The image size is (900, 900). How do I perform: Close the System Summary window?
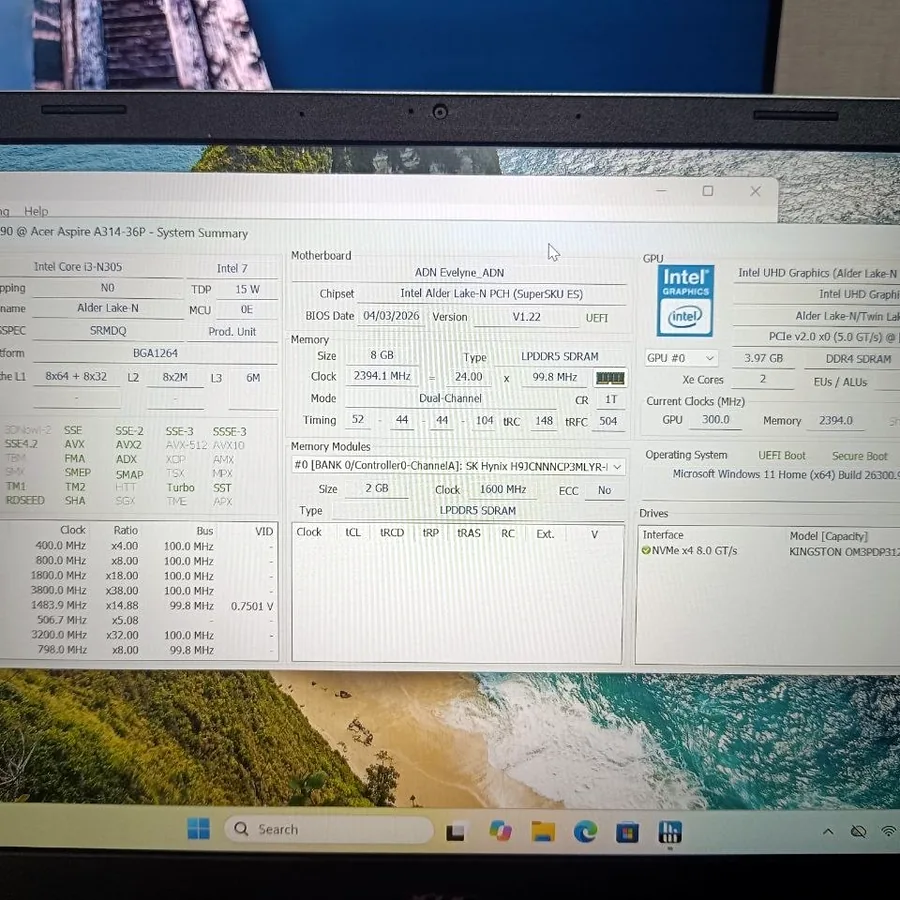(755, 191)
